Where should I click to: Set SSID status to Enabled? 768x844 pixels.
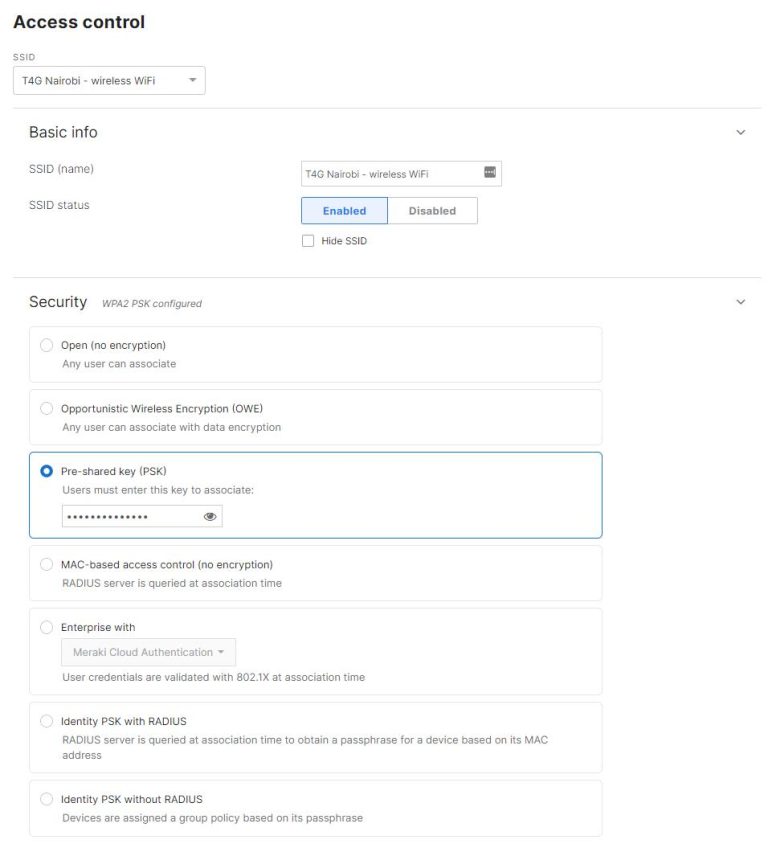[344, 210]
